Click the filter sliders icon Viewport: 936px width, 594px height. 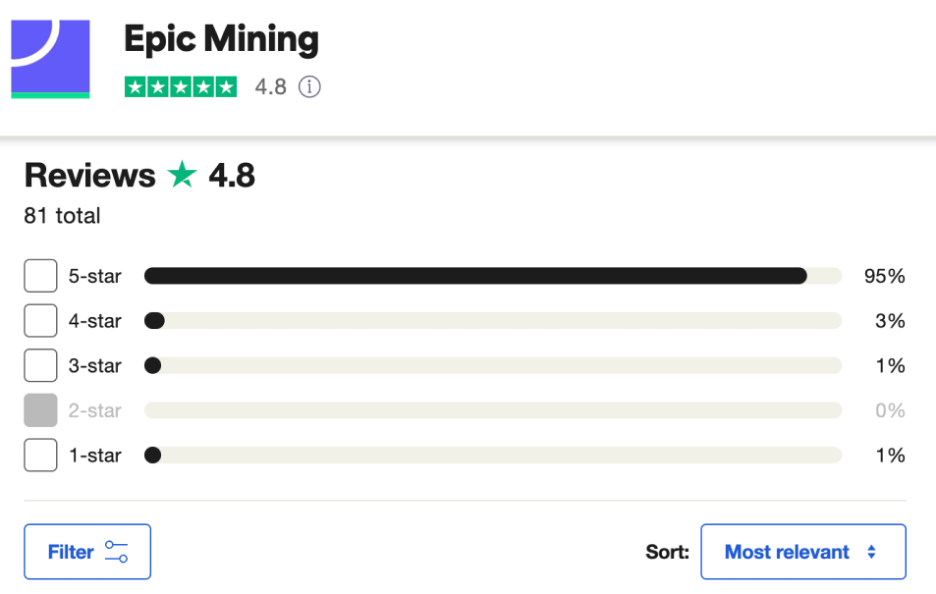point(116,552)
